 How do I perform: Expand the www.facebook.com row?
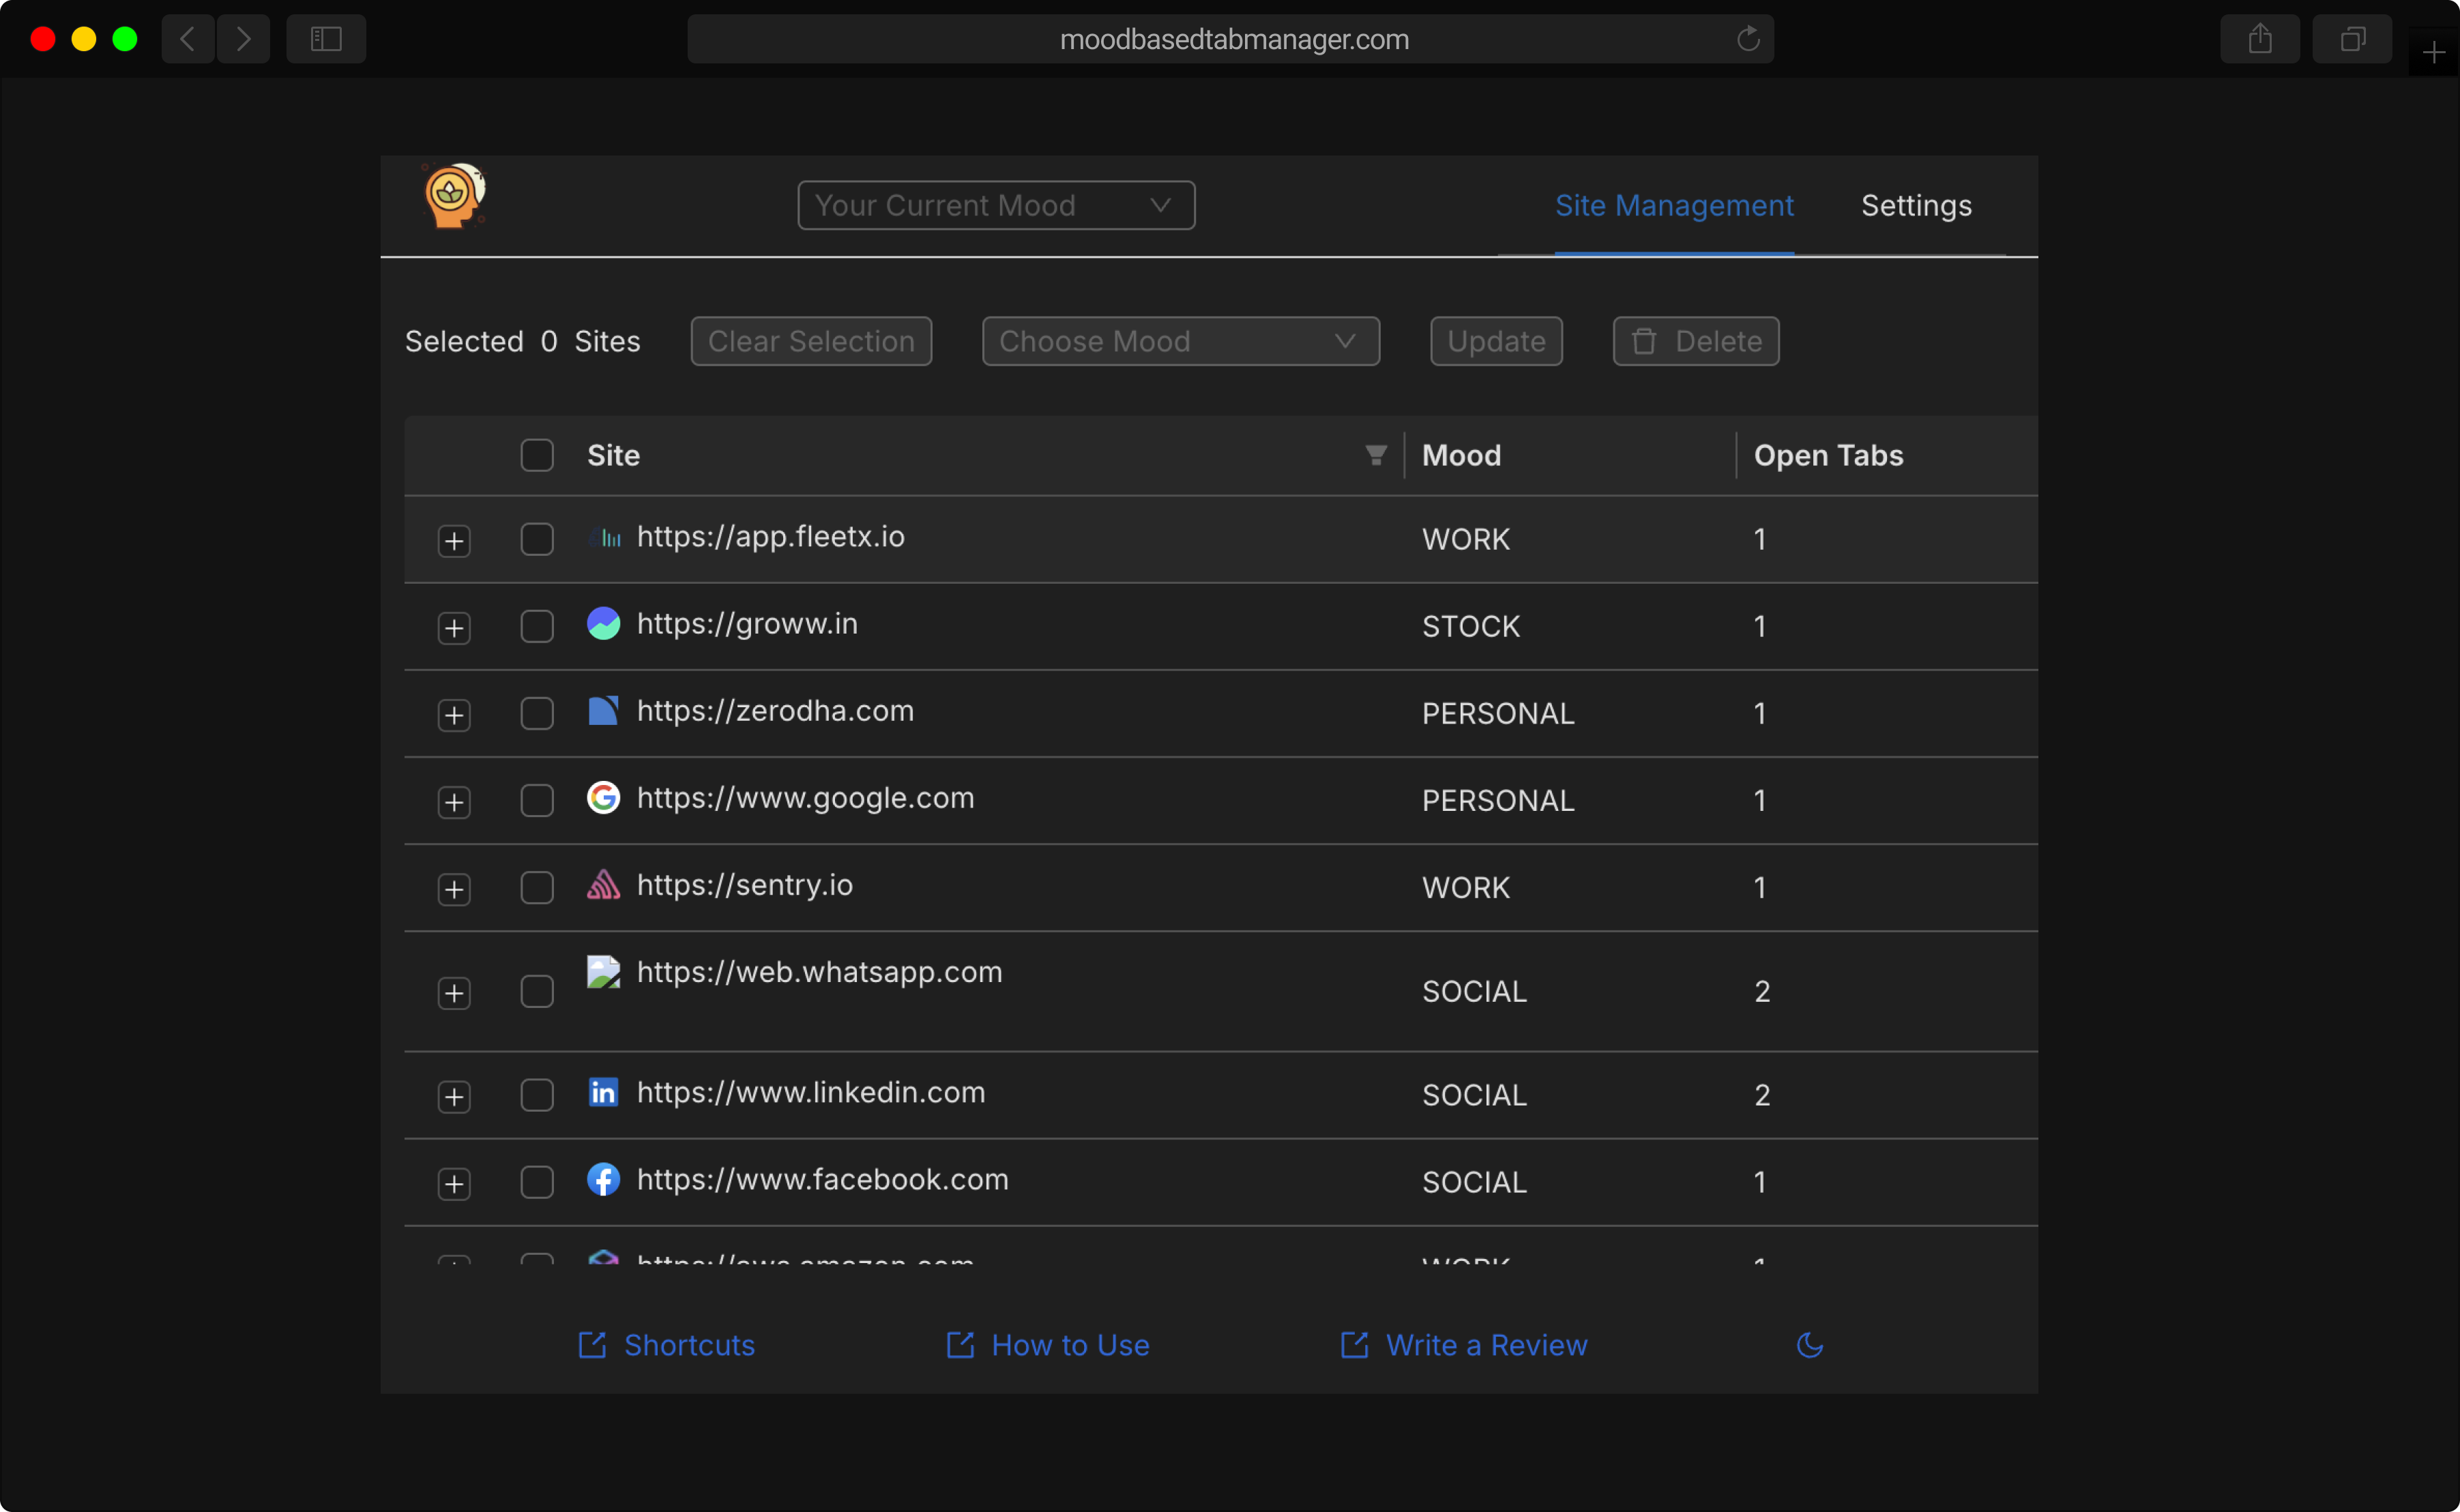point(454,1184)
